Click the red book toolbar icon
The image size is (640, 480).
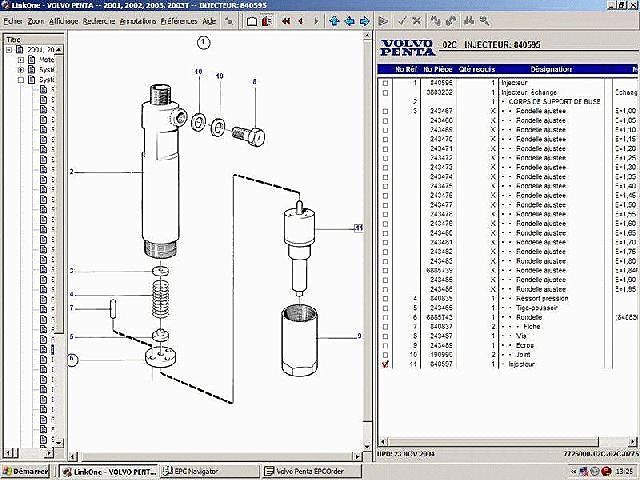click(267, 21)
